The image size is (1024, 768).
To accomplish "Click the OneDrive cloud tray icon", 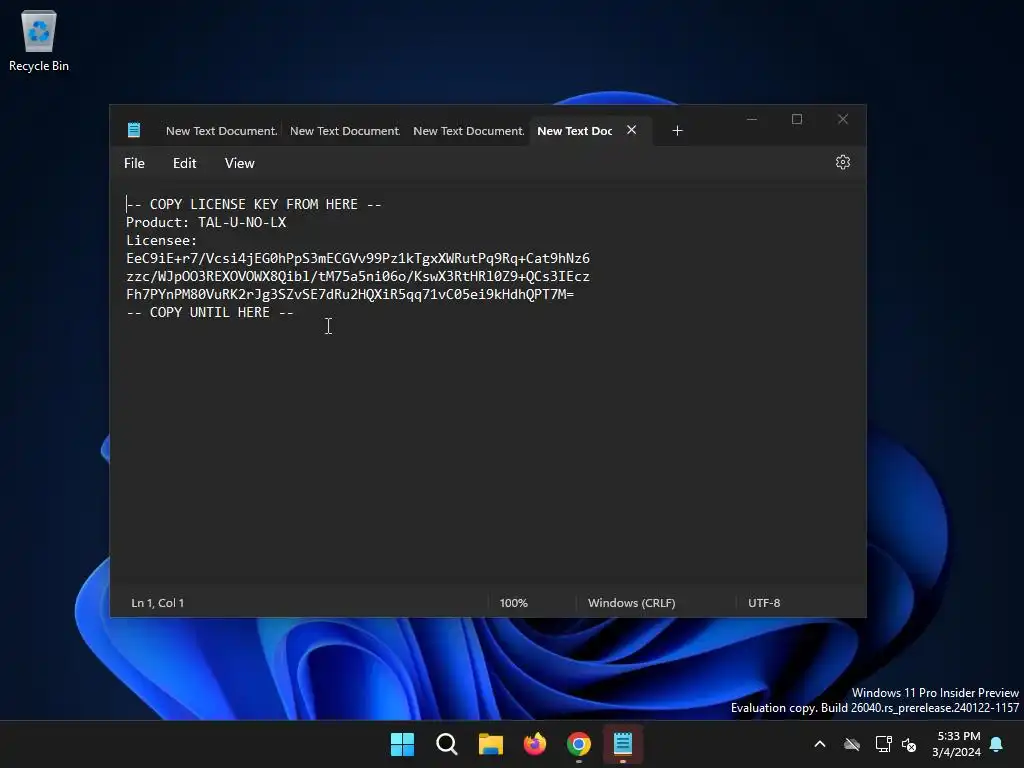I will click(x=852, y=744).
